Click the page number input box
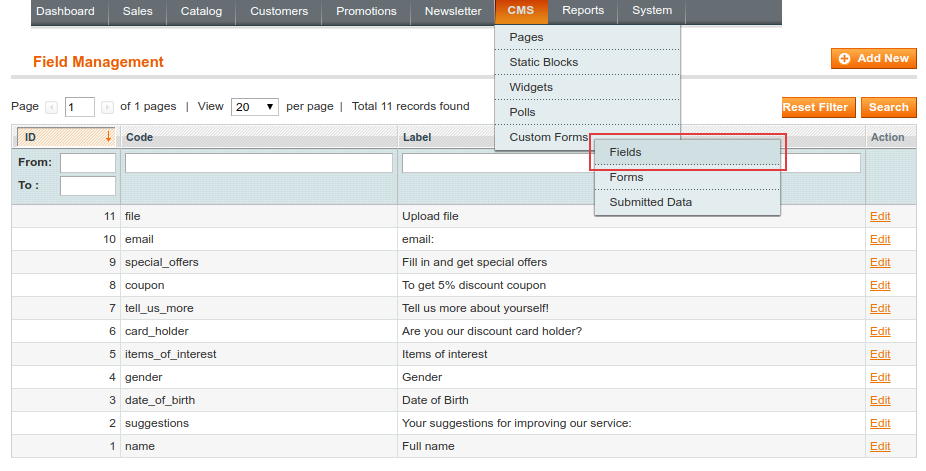Screen dimensions: 926x471 80,107
